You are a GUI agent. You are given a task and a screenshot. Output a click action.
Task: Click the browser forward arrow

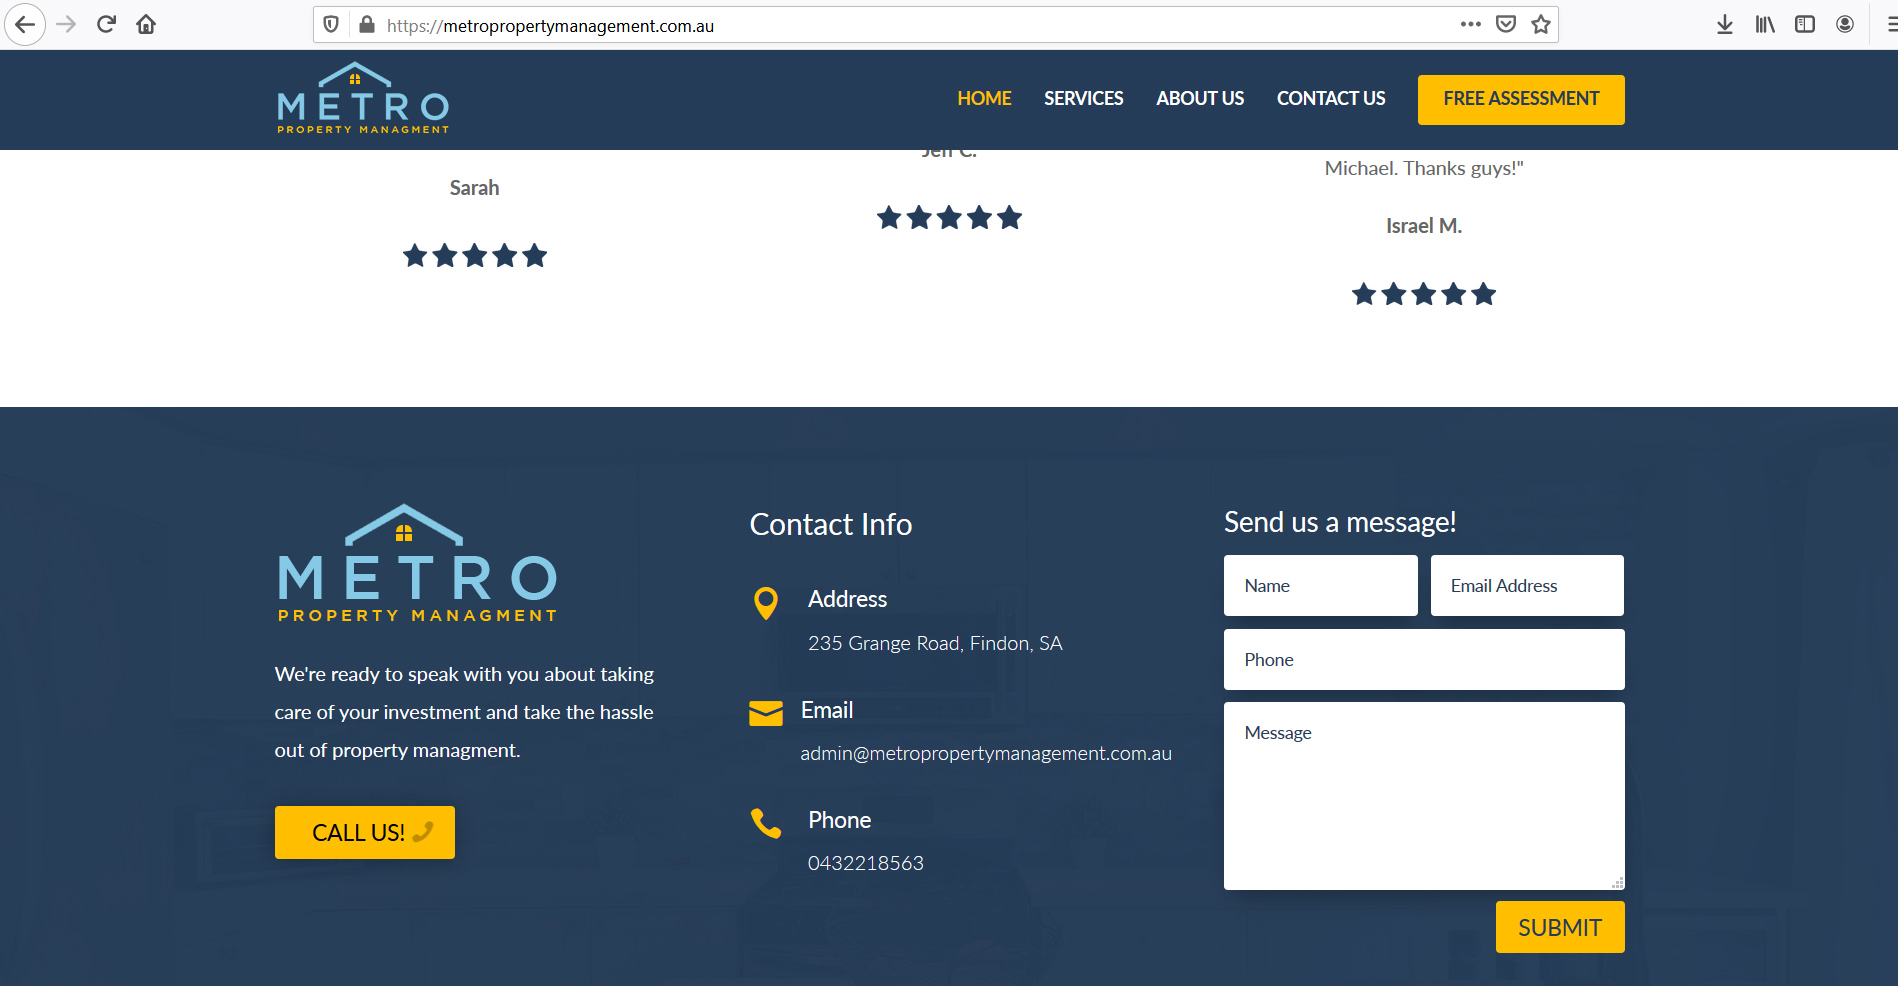pyautogui.click(x=67, y=25)
